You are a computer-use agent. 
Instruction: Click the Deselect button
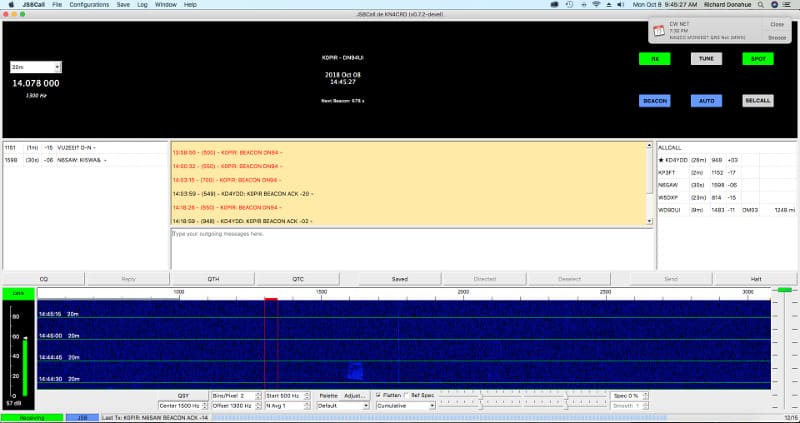point(569,279)
